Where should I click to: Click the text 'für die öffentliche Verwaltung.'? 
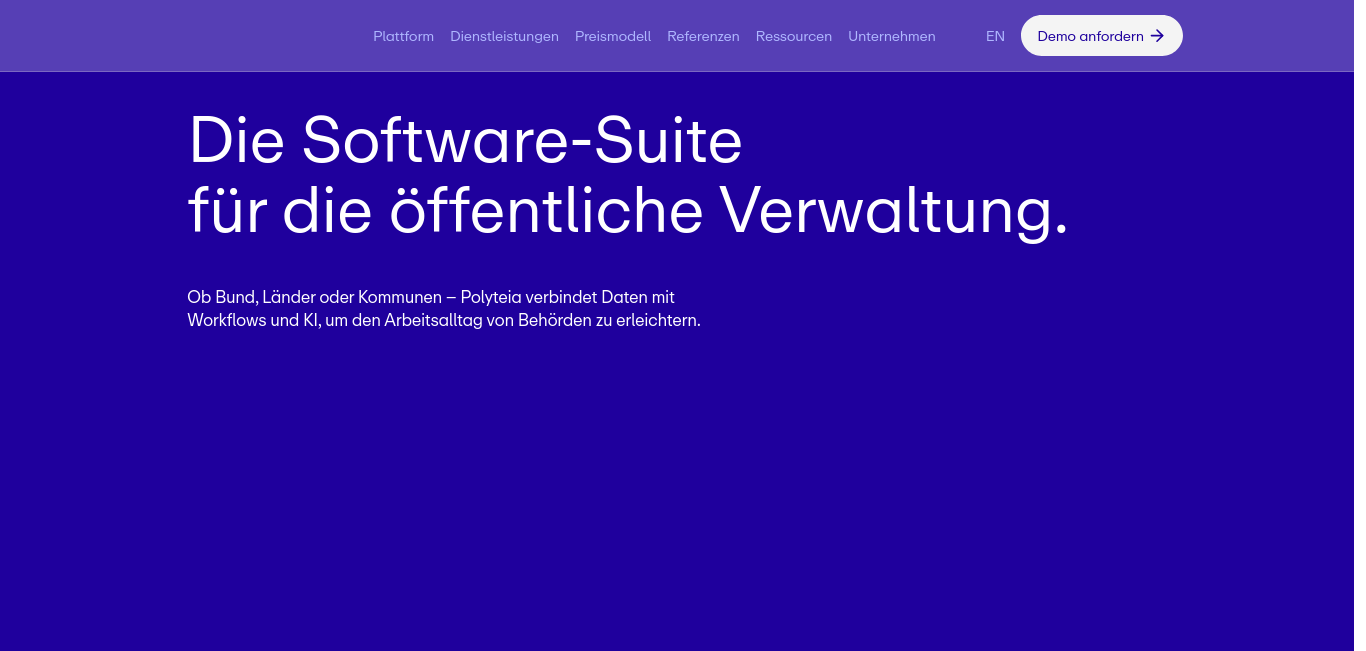coord(628,212)
